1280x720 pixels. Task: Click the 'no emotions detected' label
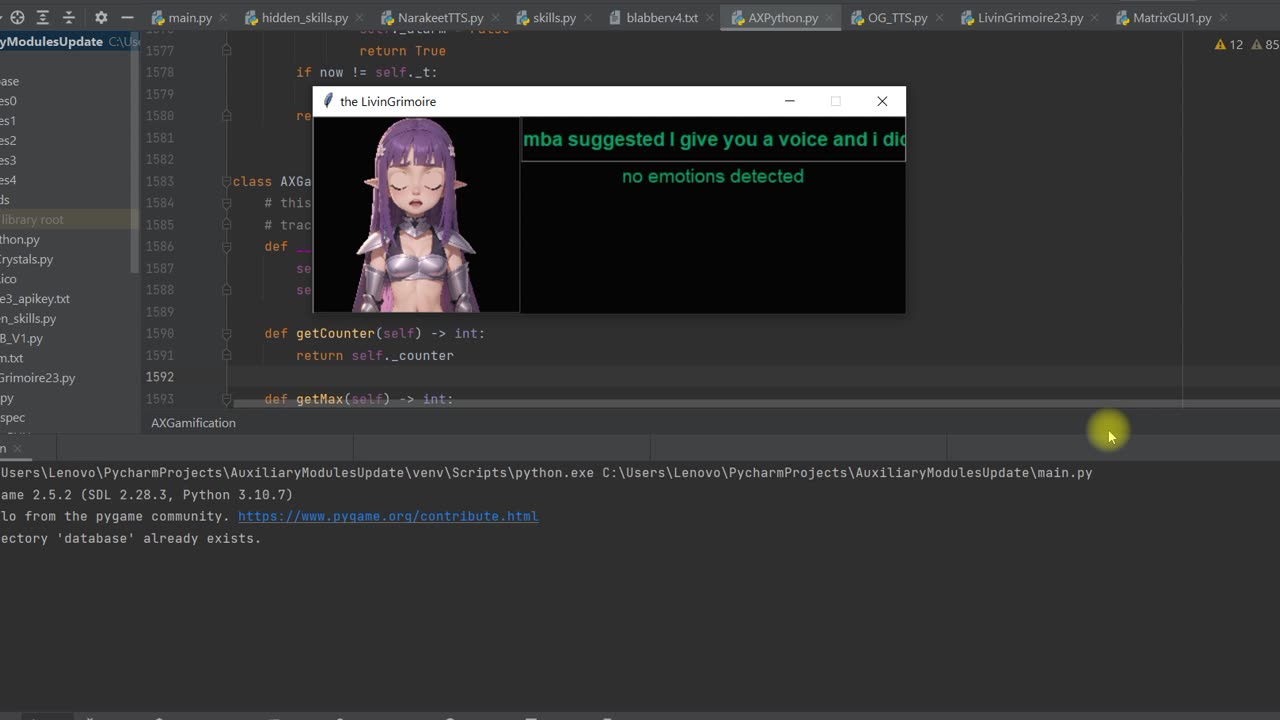713,176
